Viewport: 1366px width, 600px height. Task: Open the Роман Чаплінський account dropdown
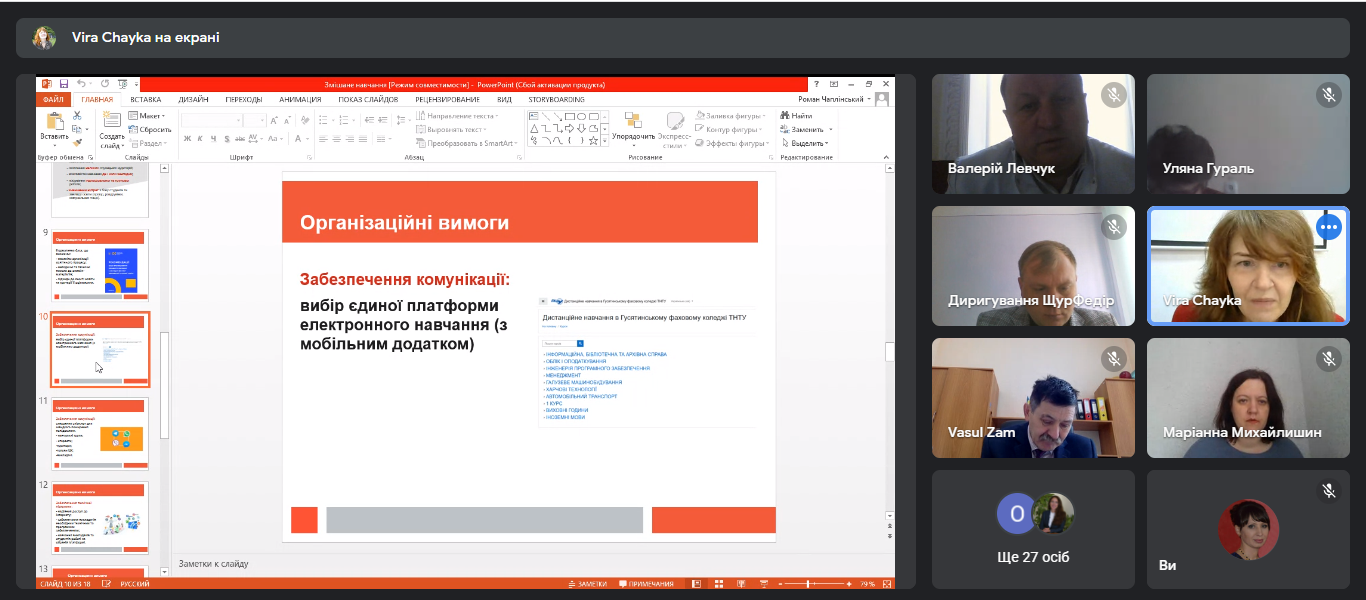coord(836,99)
